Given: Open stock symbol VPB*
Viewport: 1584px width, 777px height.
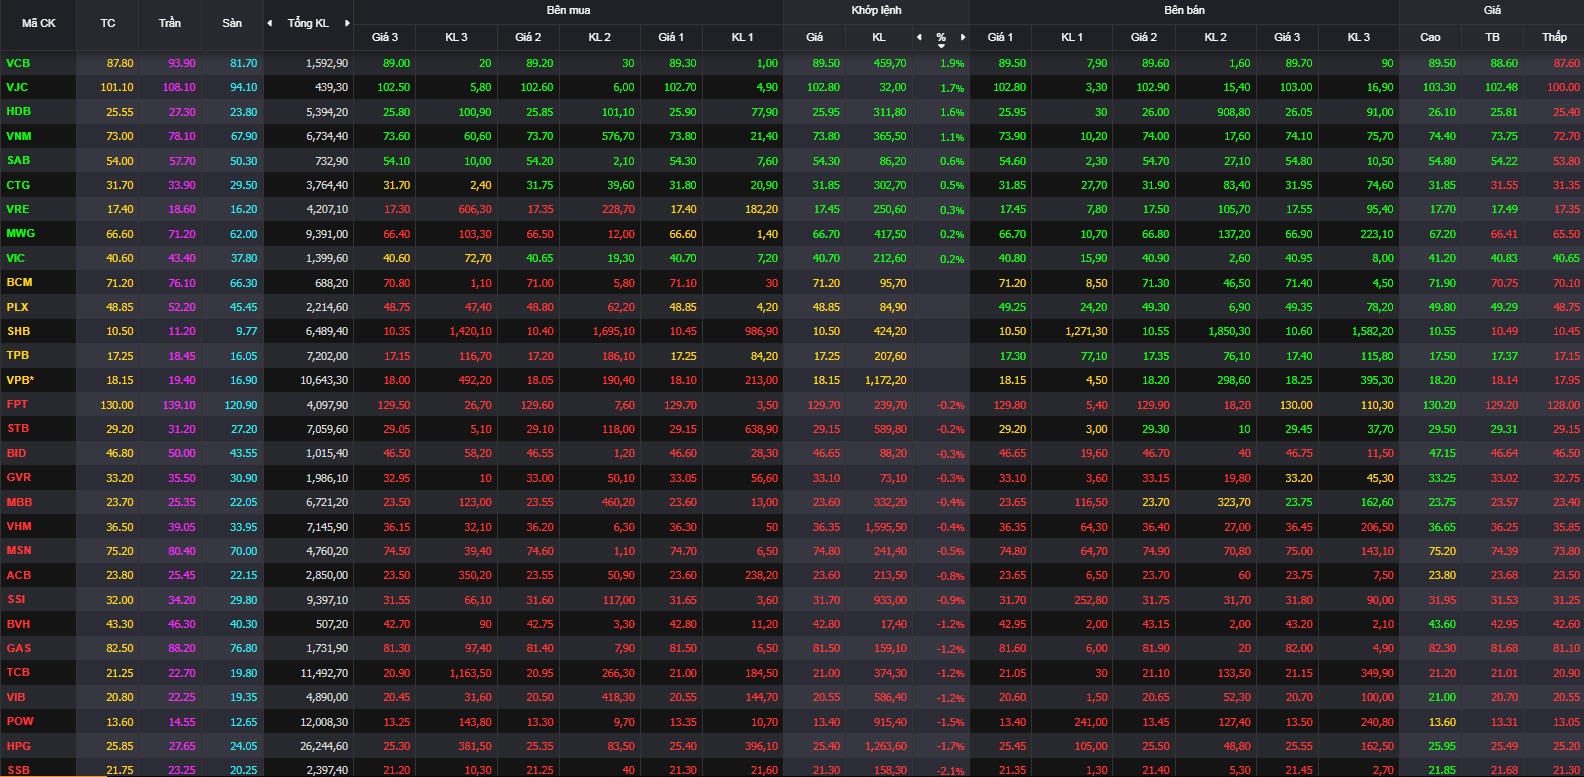Looking at the screenshot, I should 20,380.
